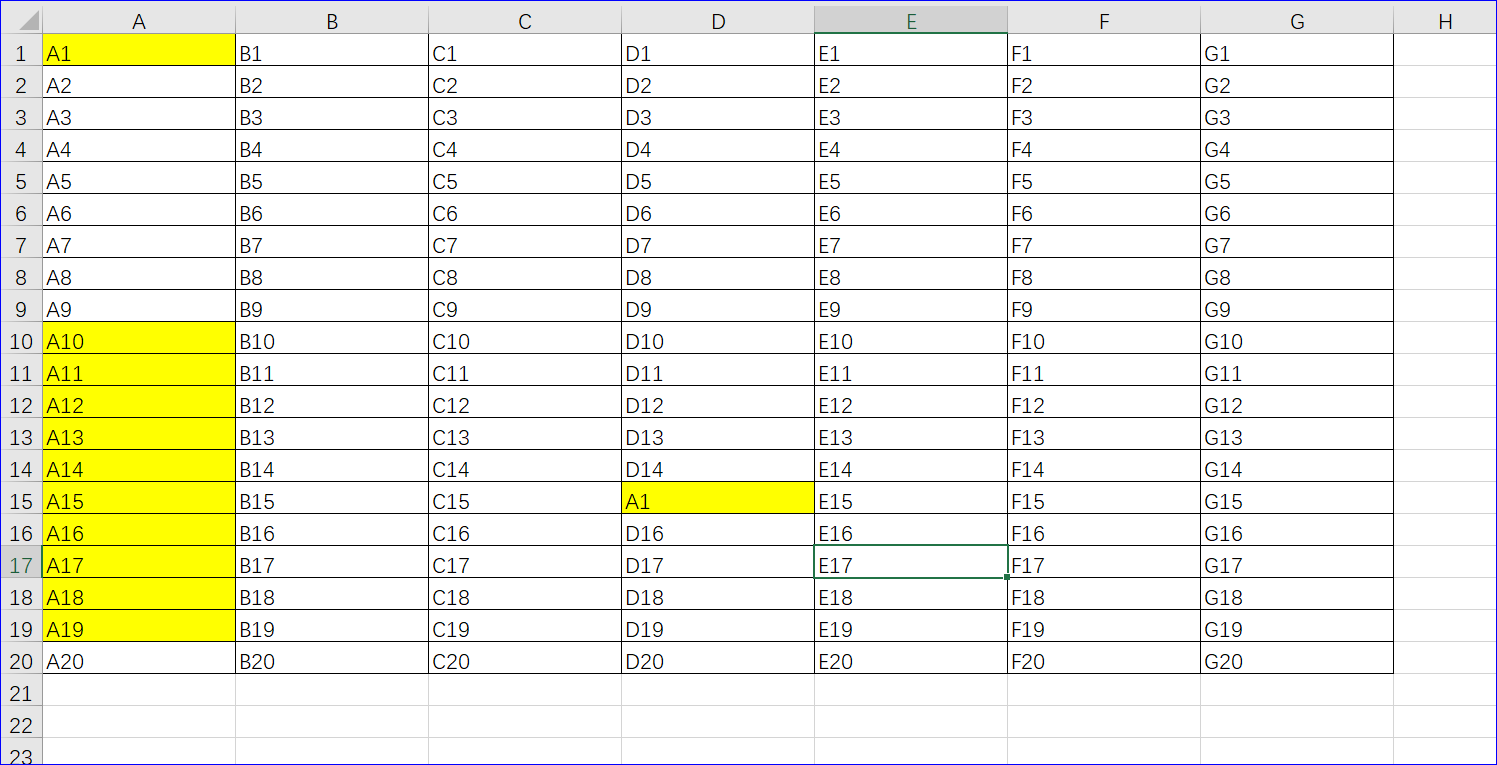The width and height of the screenshot is (1497, 765).
Task: Select column header D
Action: point(718,21)
